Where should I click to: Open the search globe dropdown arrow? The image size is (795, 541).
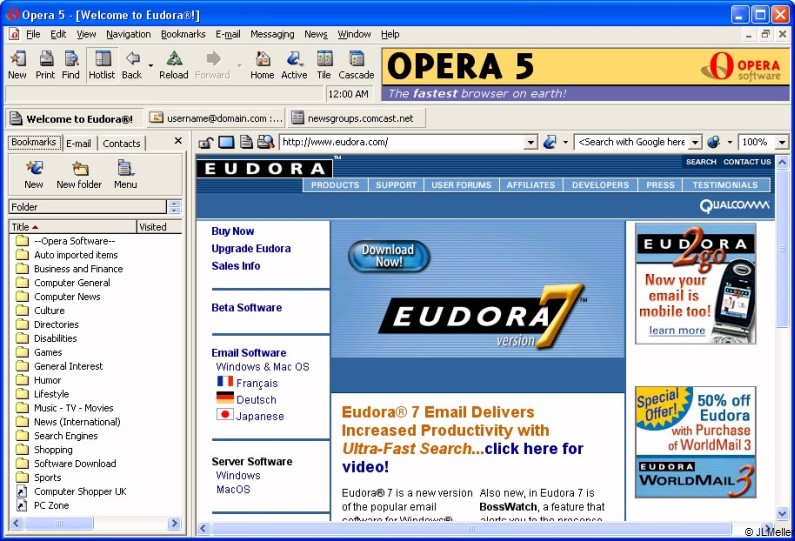pyautogui.click(x=730, y=142)
